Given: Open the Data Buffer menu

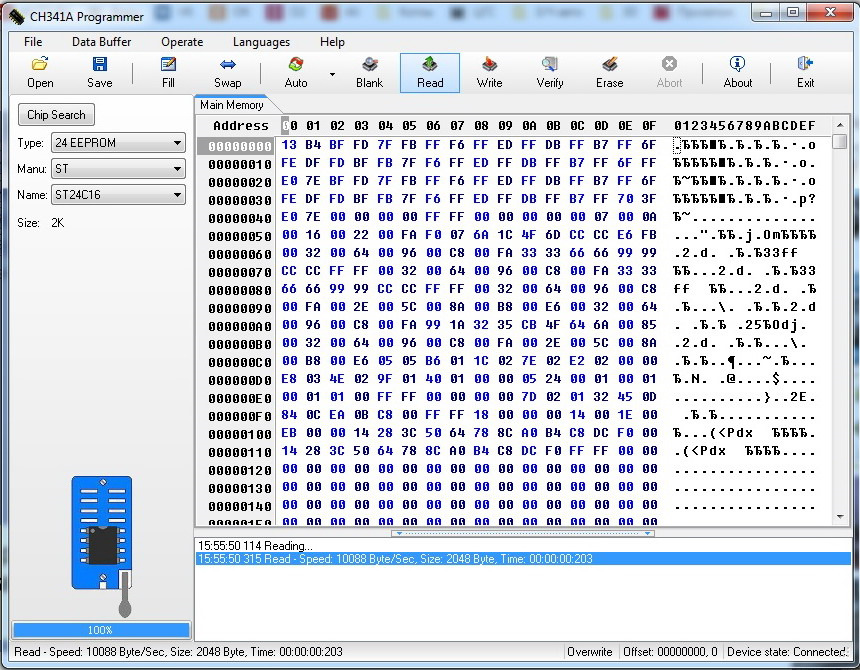Looking at the screenshot, I should 101,42.
